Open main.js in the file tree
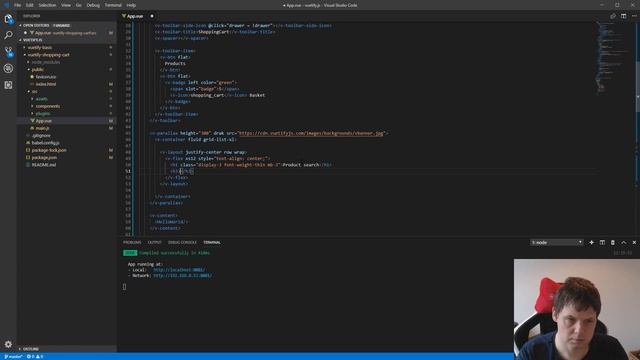 42,128
